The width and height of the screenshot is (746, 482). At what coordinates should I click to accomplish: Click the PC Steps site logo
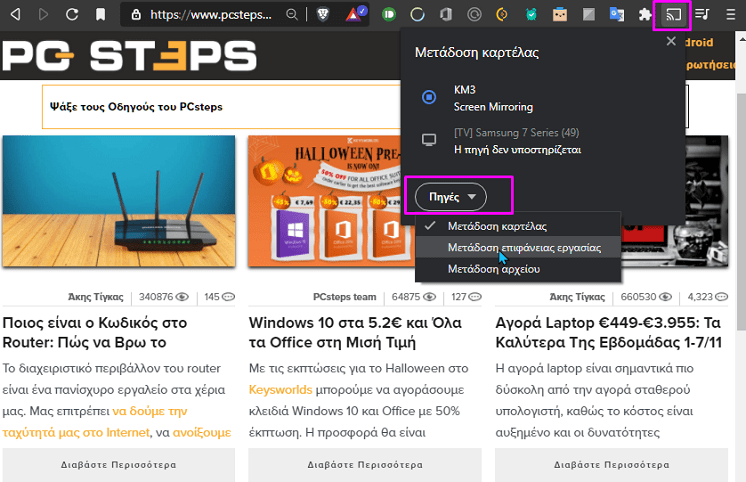(129, 55)
